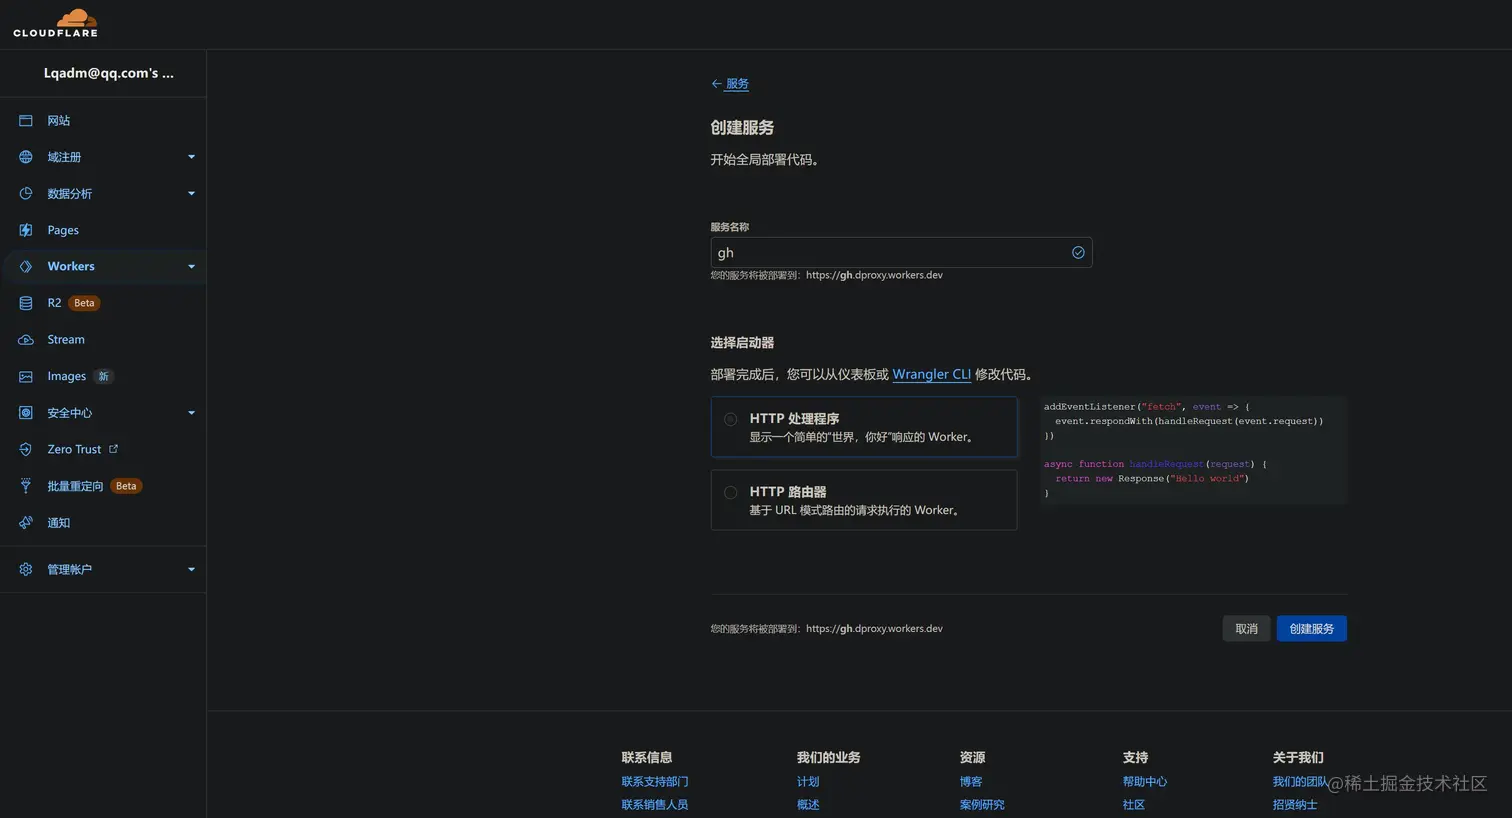This screenshot has width=1512, height=818.
Task: Open the 概述 footer link
Action: [808, 805]
